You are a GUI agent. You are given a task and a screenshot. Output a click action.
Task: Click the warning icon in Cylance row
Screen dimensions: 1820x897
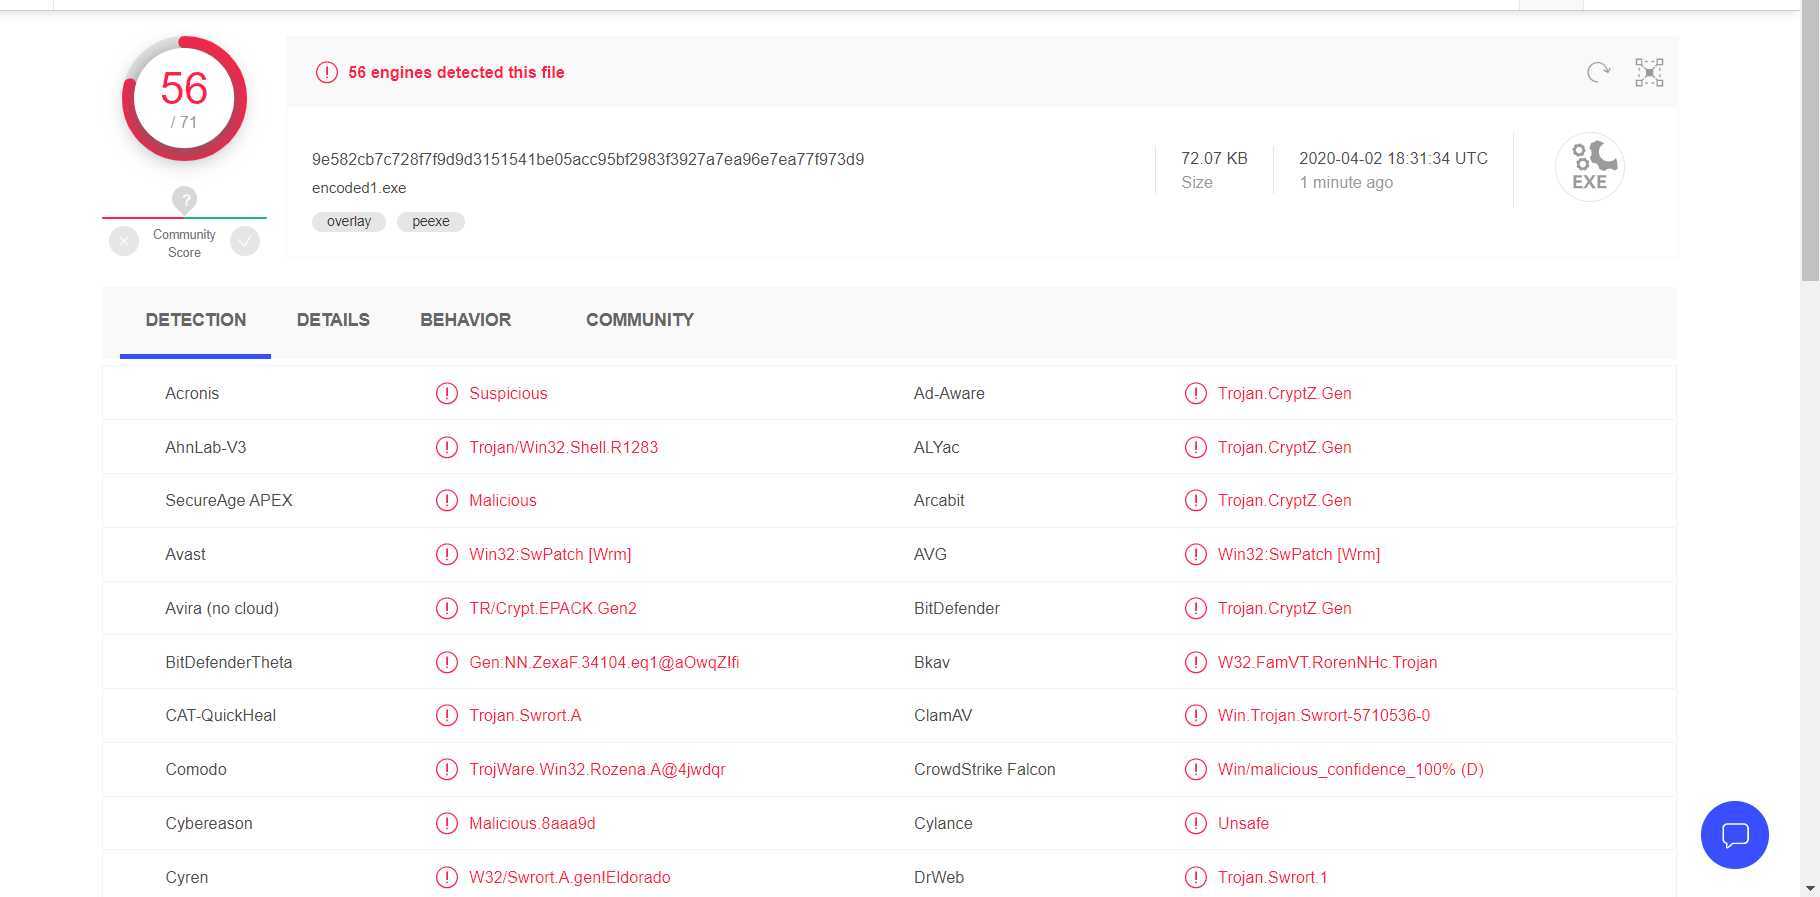point(1195,823)
